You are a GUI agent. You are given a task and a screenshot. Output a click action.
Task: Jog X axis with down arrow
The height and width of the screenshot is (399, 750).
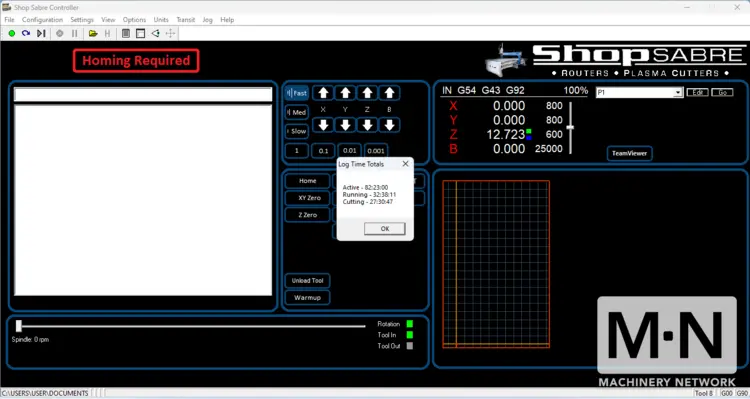(323, 125)
